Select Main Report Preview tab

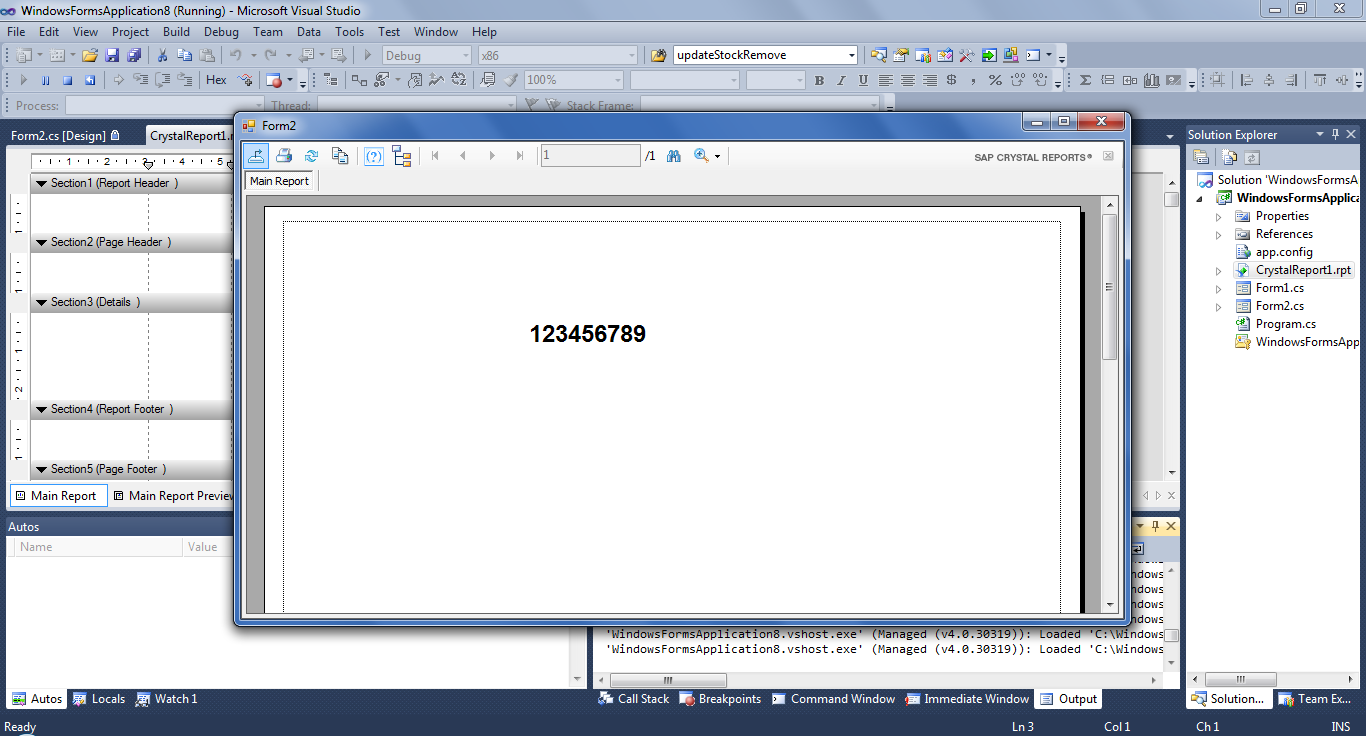(x=172, y=496)
